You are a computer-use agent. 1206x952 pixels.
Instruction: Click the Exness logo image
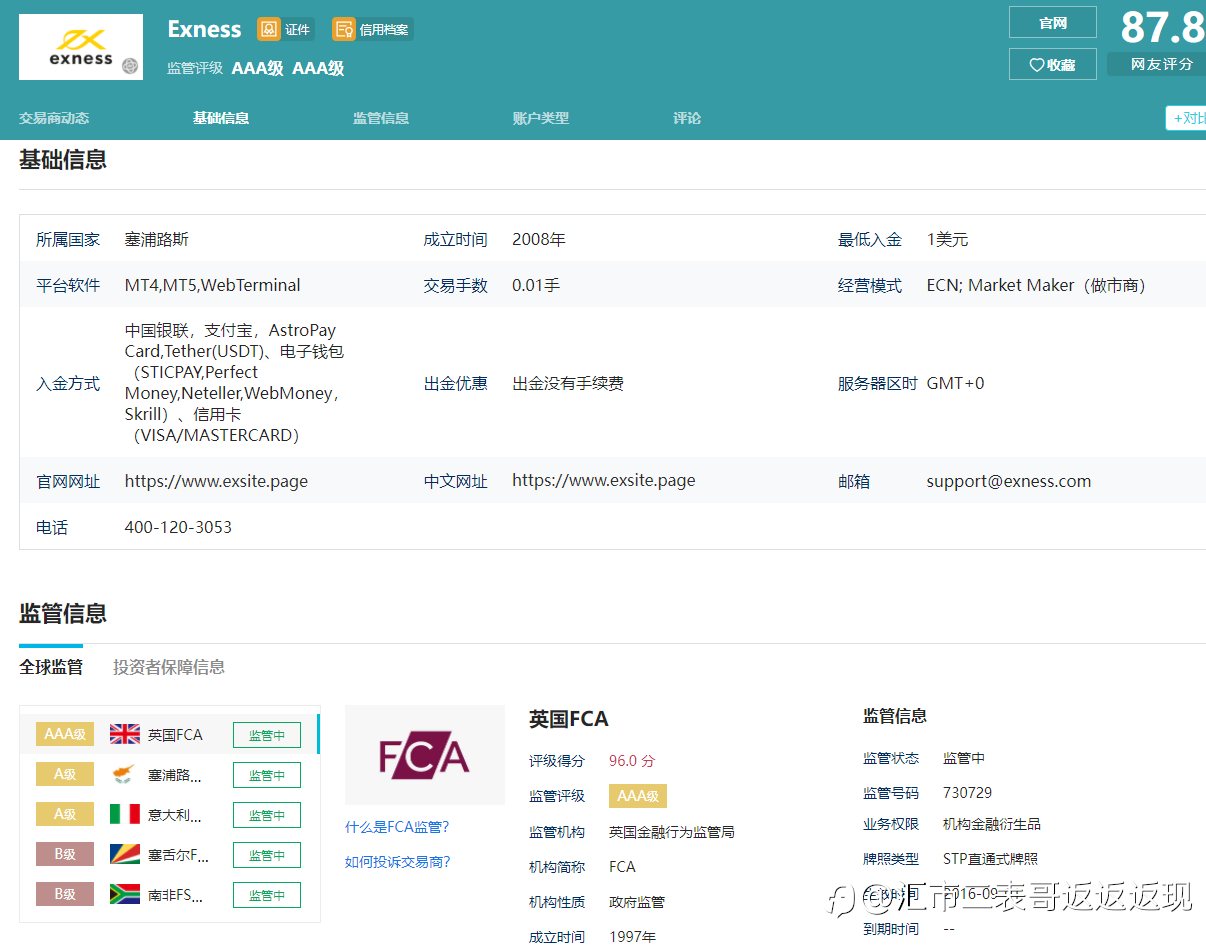point(81,47)
